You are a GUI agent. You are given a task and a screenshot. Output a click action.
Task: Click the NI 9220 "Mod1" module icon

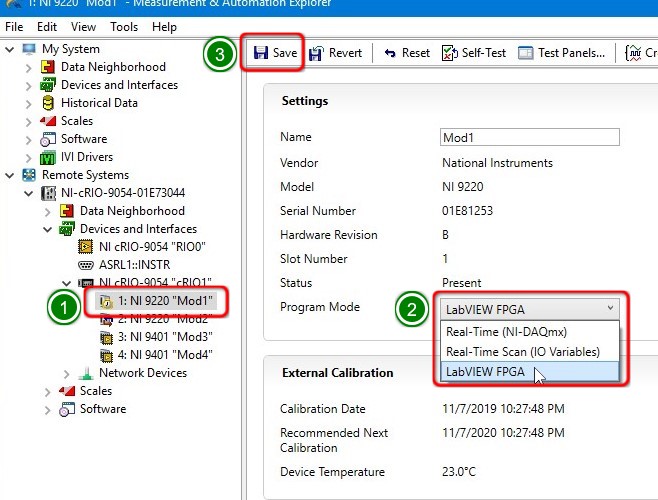(106, 301)
